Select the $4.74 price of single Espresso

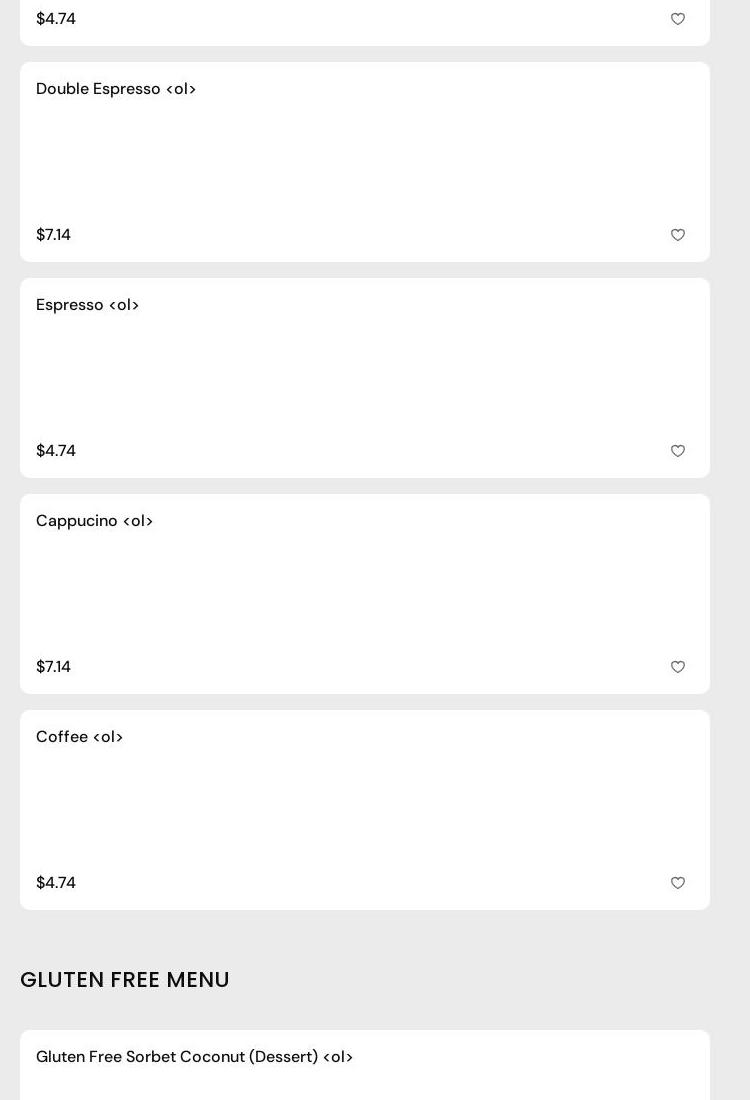tap(56, 451)
